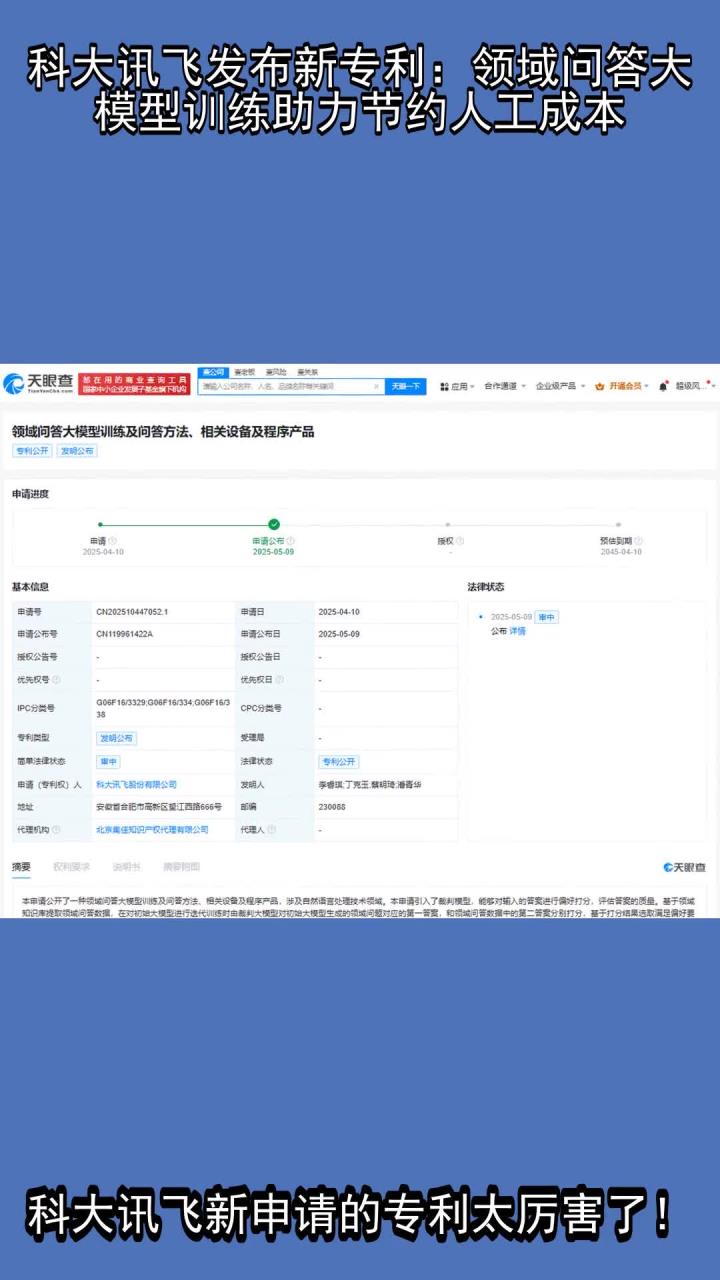Image resolution: width=720 pixels, height=1280 pixels.
Task: Click the 详情 link under 法律状态
Action: [518, 632]
